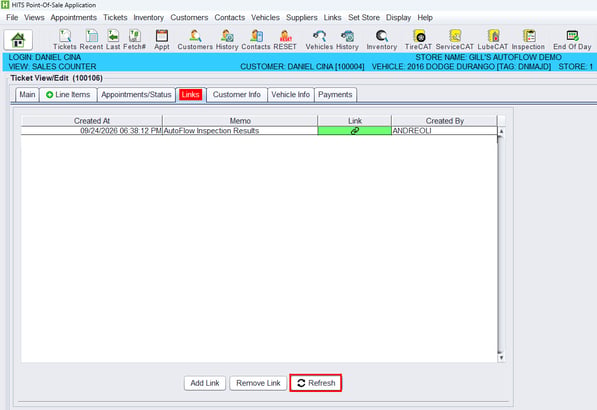The image size is (597, 410).
Task: Open the Appt calendar icon
Action: tap(162, 40)
